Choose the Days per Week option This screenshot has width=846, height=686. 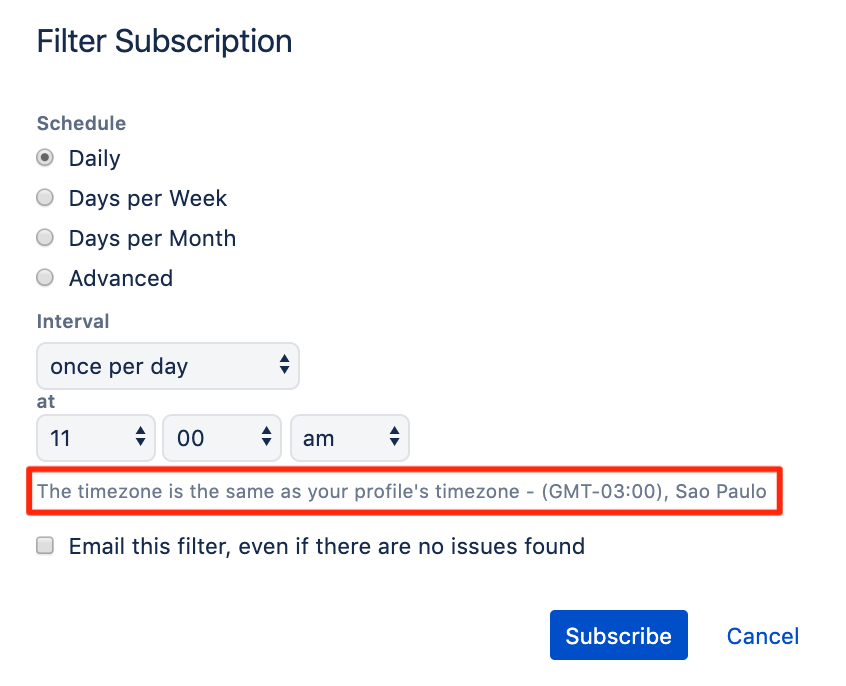pyautogui.click(x=45, y=198)
